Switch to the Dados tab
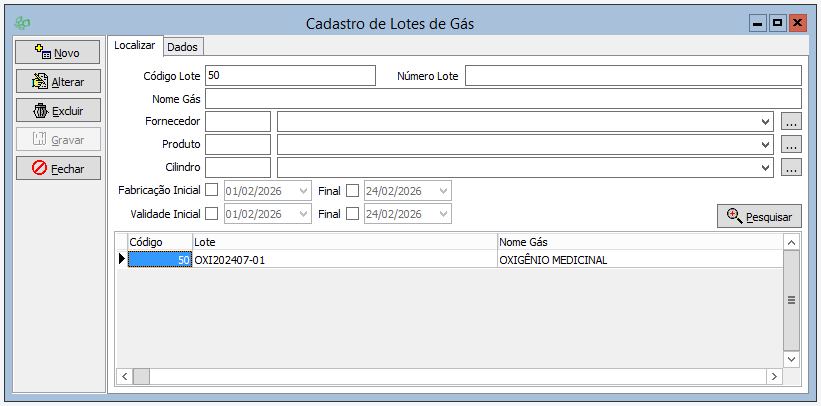This screenshot has height=406, width=821. point(182,47)
